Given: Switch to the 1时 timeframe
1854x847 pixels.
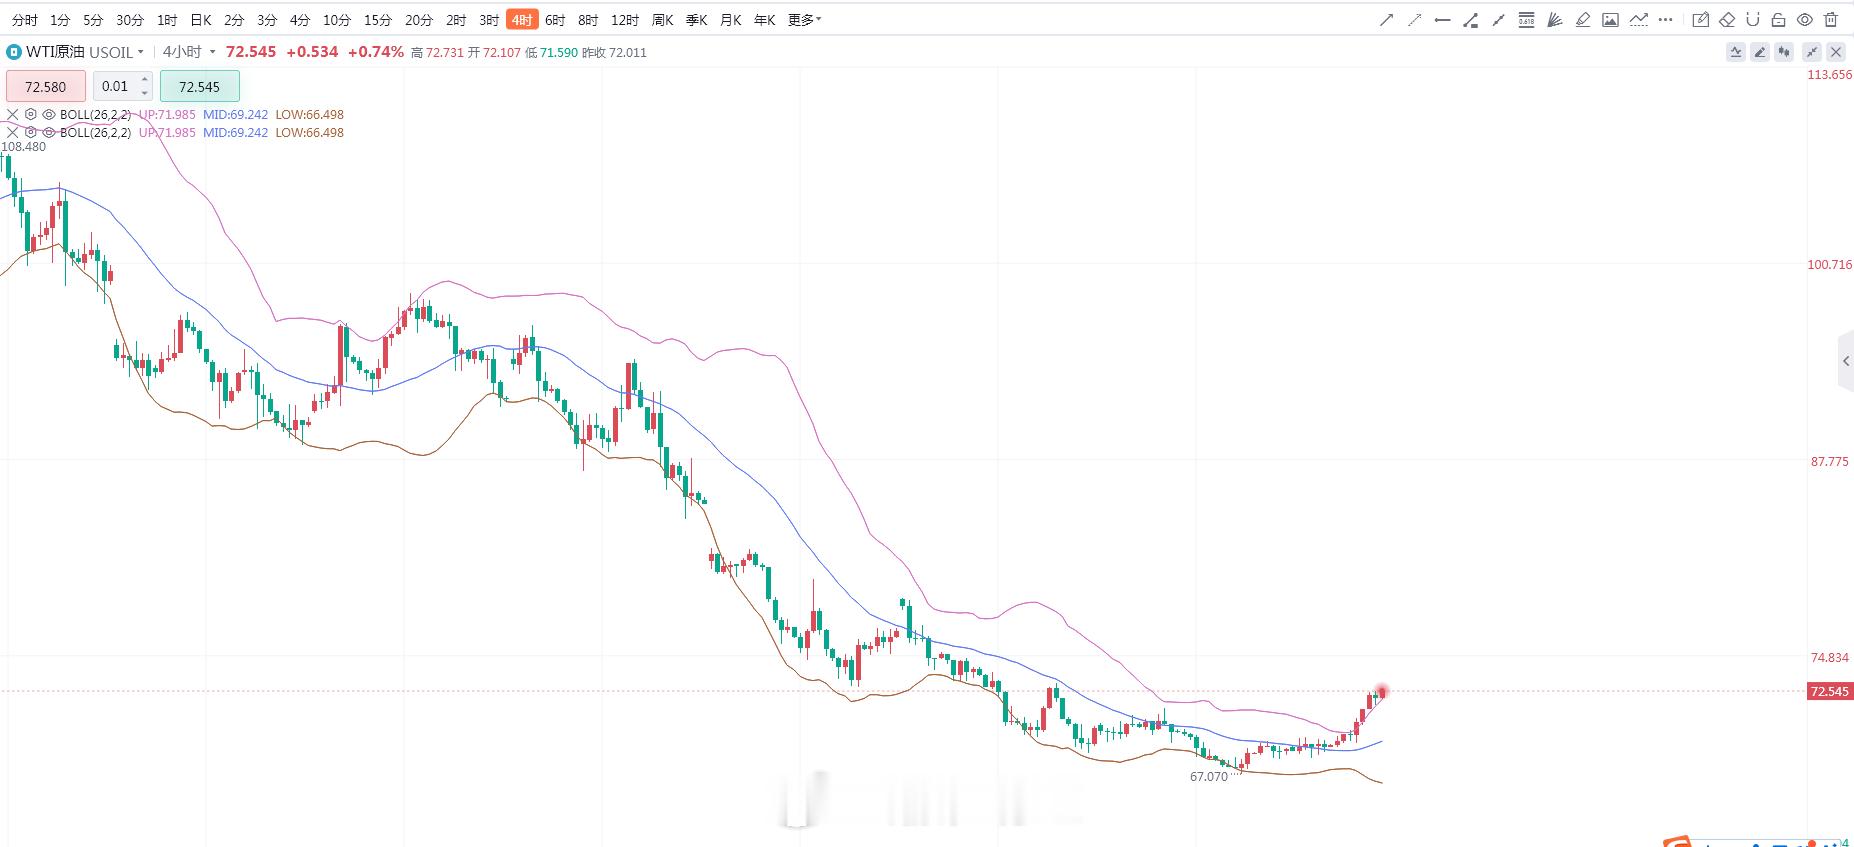Looking at the screenshot, I should pos(167,20).
